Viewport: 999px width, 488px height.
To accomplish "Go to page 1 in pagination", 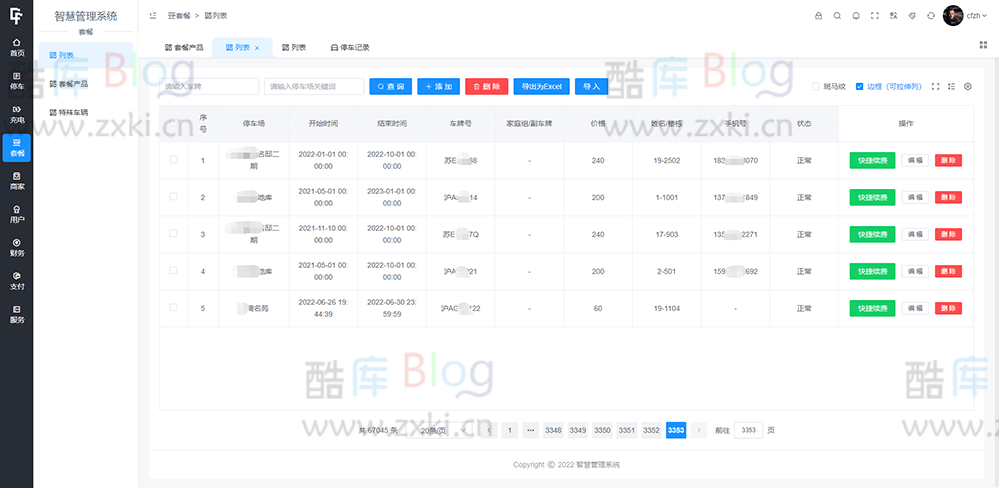I will pos(510,431).
